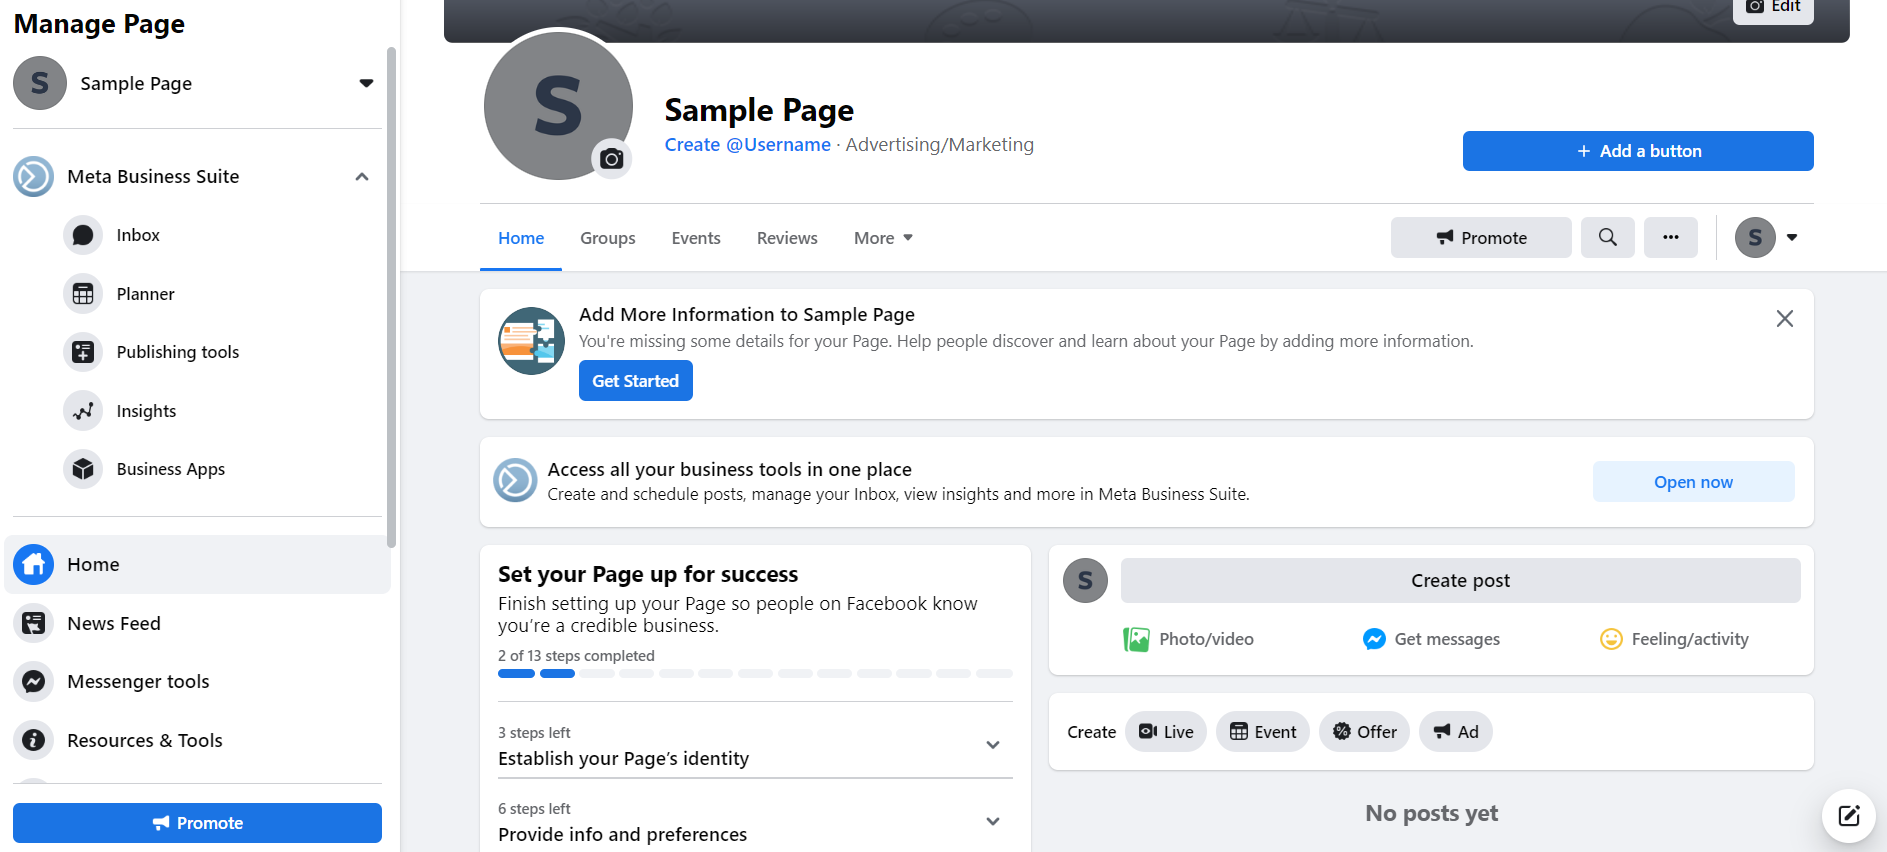This screenshot has width=1887, height=852.
Task: Open the page search magnifier icon
Action: point(1607,238)
